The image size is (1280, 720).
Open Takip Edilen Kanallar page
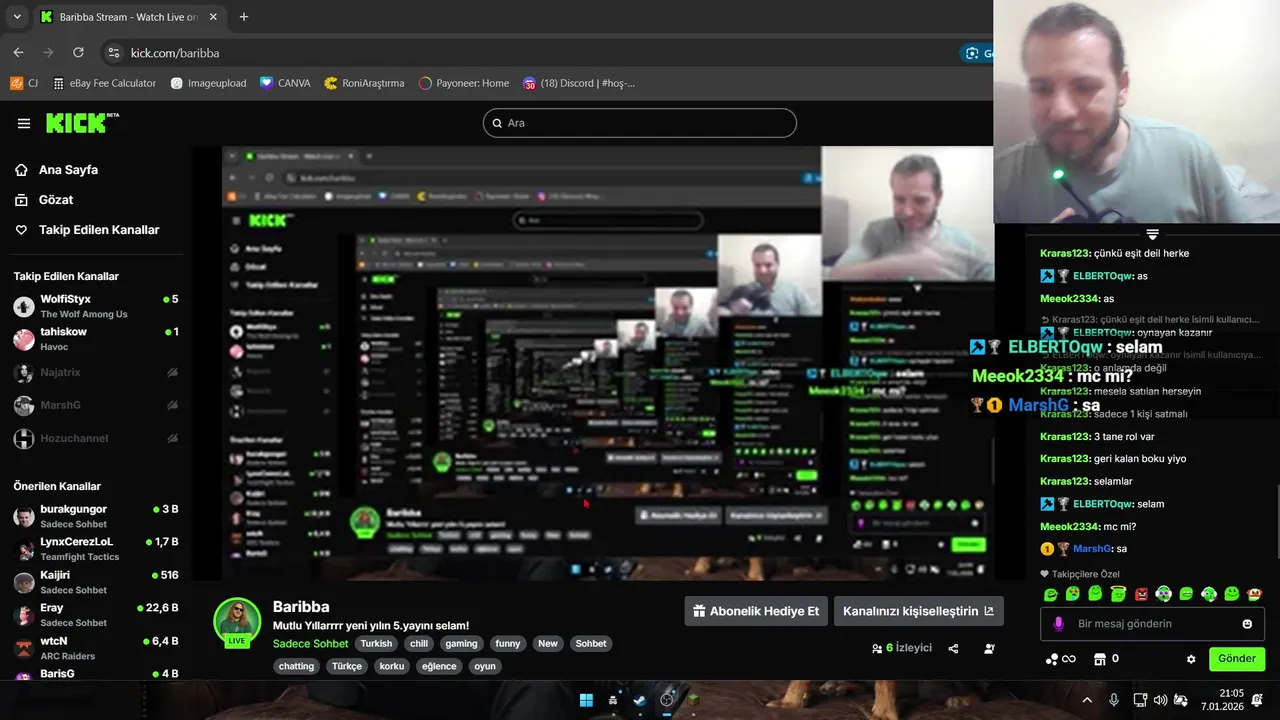click(88, 230)
